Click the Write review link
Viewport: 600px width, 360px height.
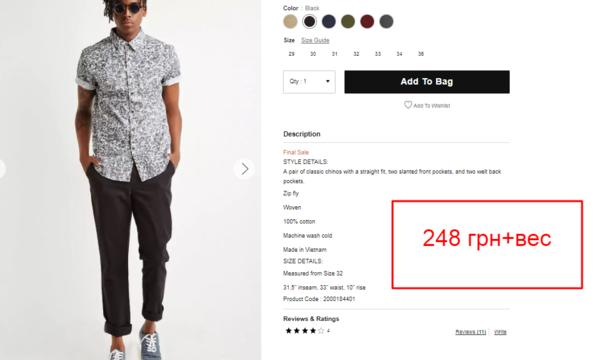tap(500, 332)
